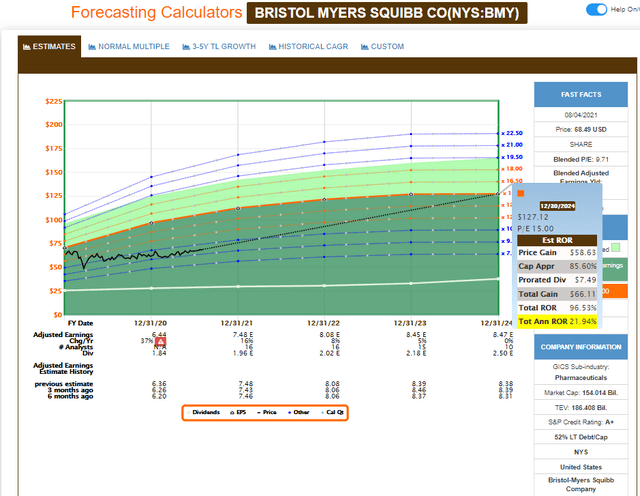Click the x 21.00 multiple line label
The height and width of the screenshot is (496, 640).
512,145
